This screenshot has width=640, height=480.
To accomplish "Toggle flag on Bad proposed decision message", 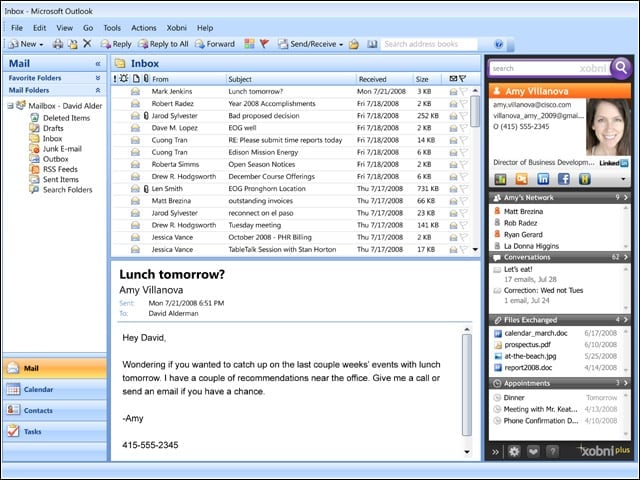I will 463,116.
